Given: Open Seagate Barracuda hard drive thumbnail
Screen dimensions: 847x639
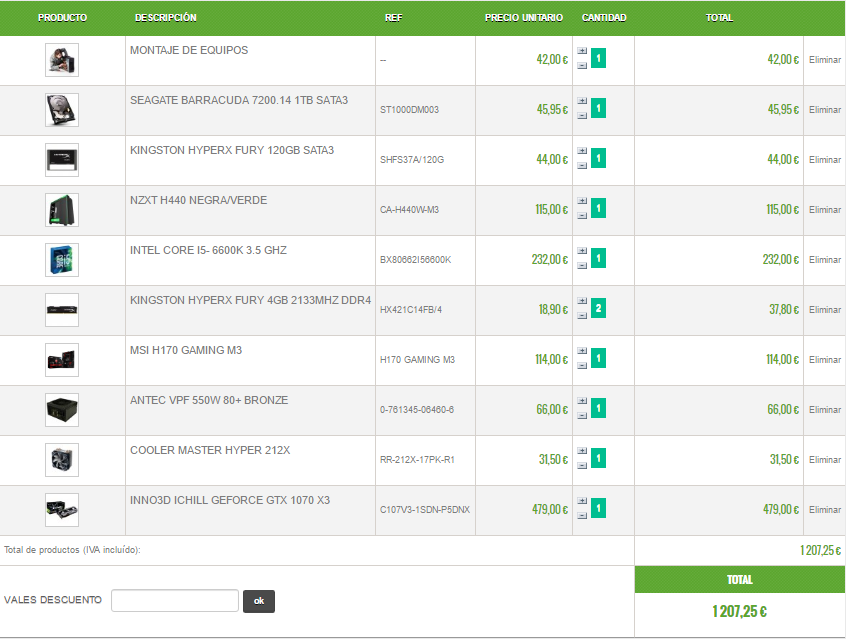Looking at the screenshot, I should click(x=62, y=110).
